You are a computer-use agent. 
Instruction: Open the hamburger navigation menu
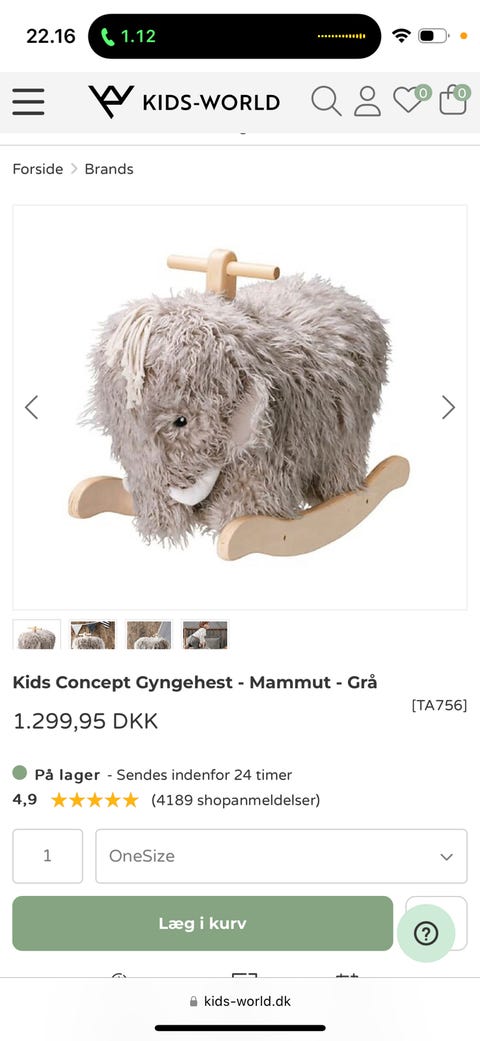[x=28, y=102]
